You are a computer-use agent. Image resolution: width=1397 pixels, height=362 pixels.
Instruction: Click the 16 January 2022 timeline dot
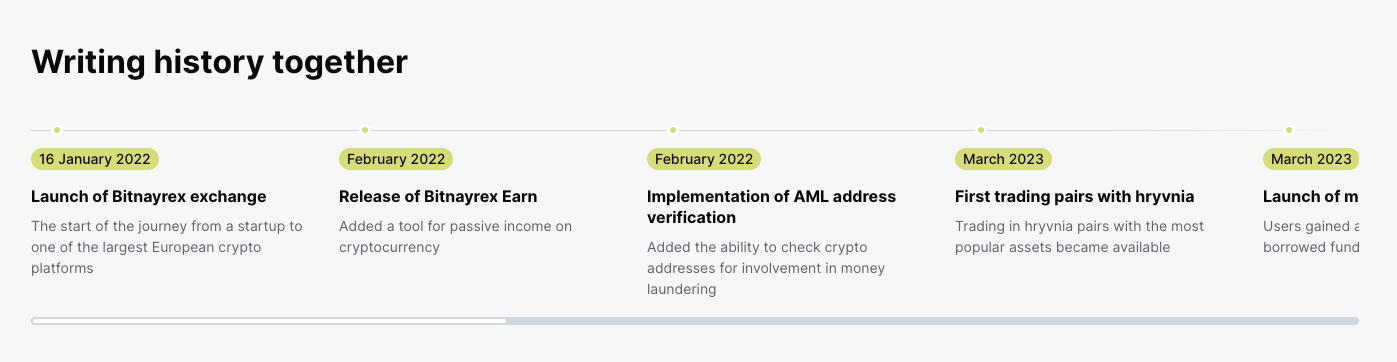(x=57, y=130)
